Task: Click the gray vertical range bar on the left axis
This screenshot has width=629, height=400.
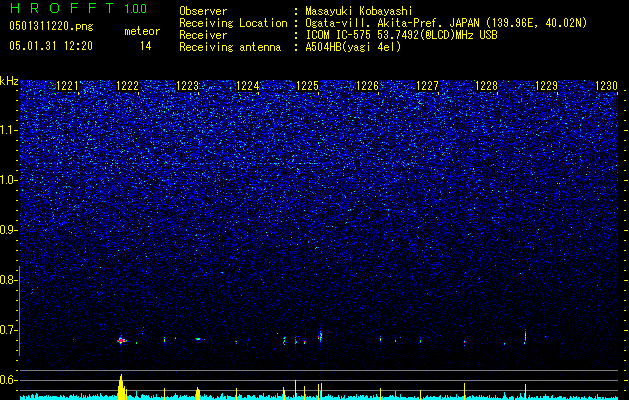Action: (x=20, y=311)
